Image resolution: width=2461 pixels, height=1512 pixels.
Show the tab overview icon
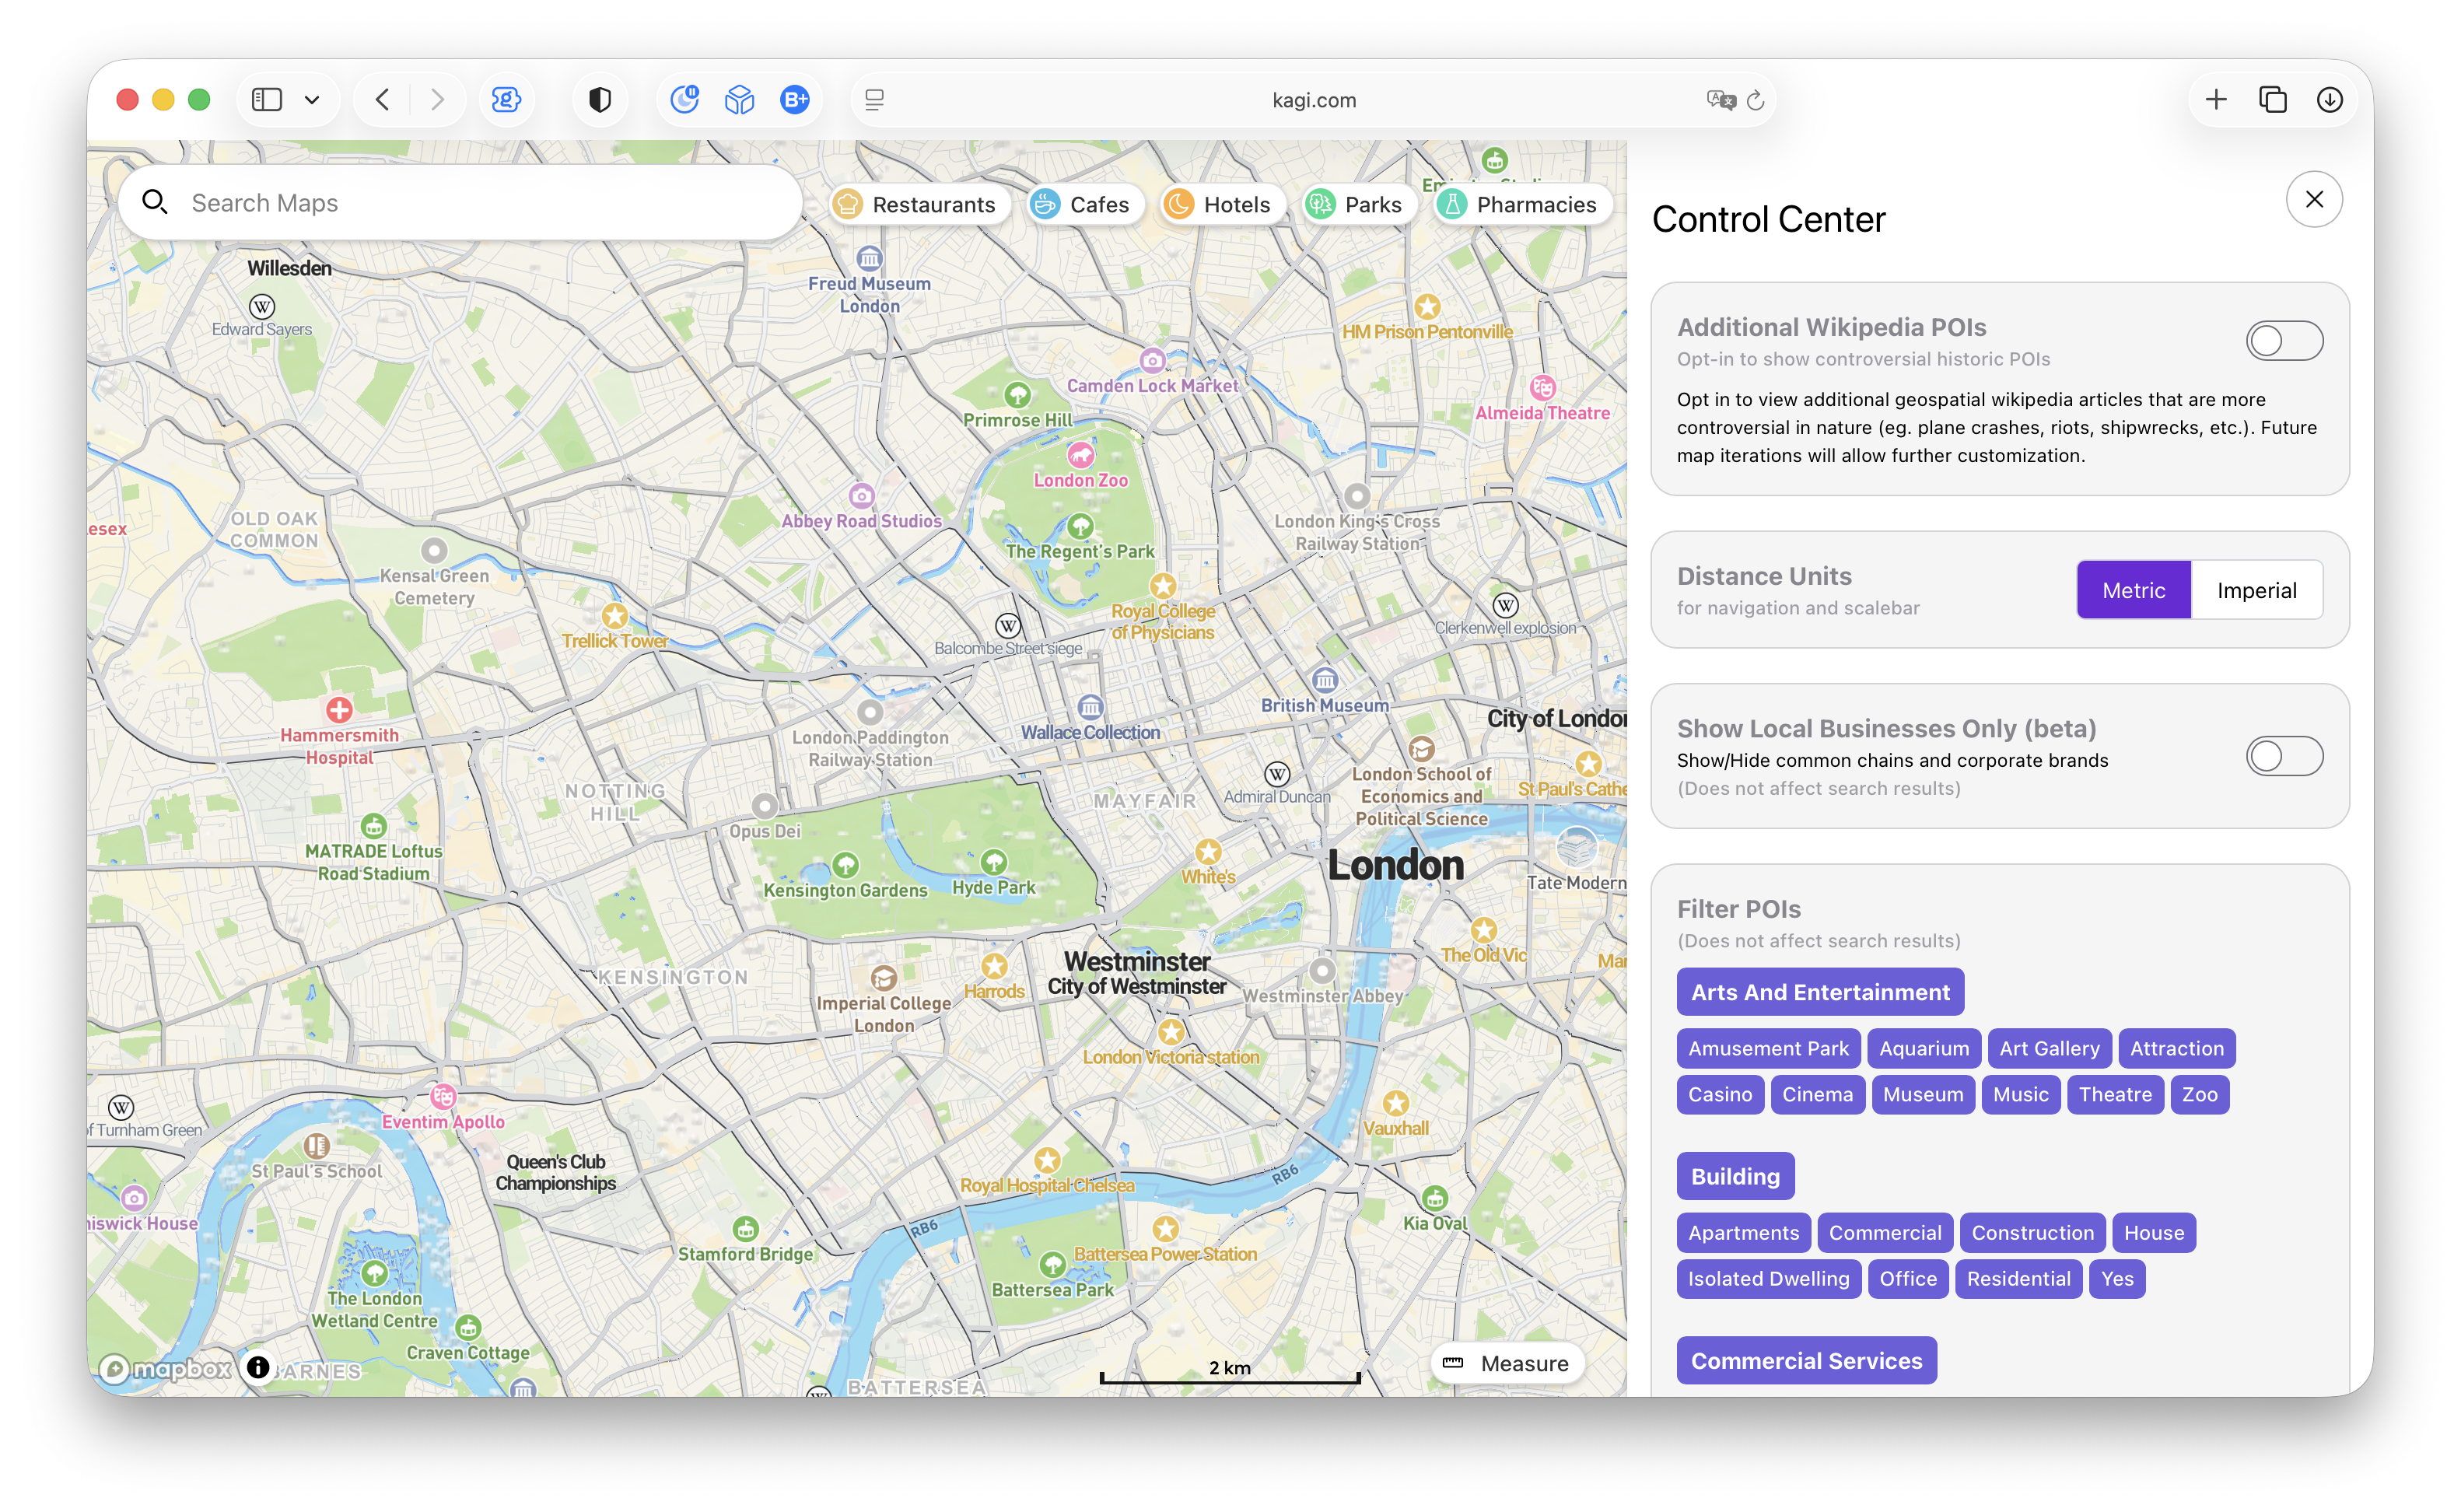tap(2273, 99)
